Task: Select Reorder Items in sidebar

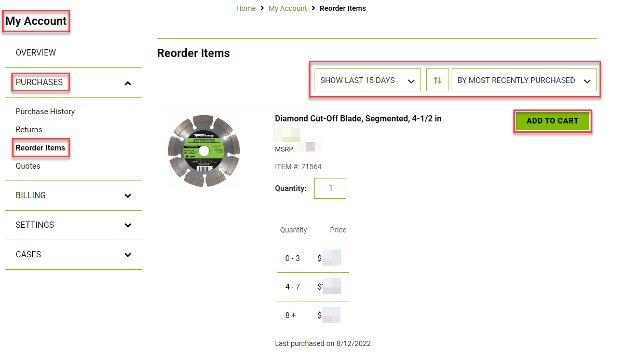Action: [40, 148]
